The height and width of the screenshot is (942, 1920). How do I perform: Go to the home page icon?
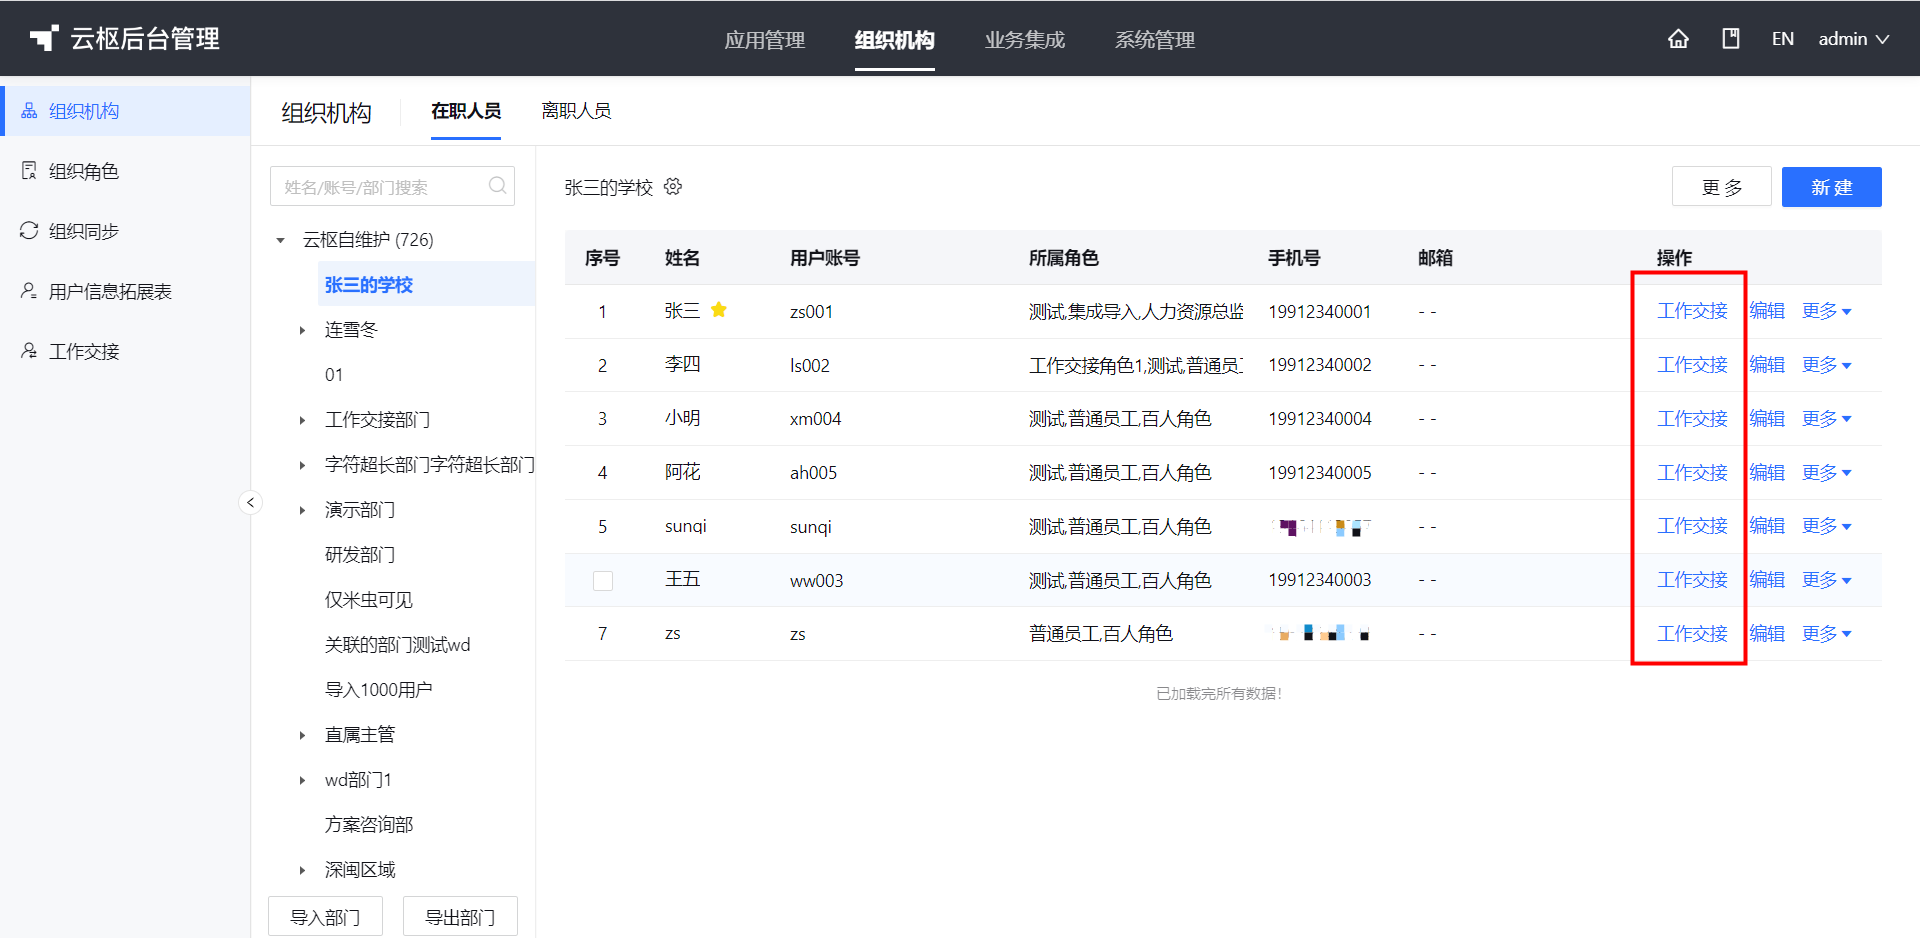tap(1678, 39)
